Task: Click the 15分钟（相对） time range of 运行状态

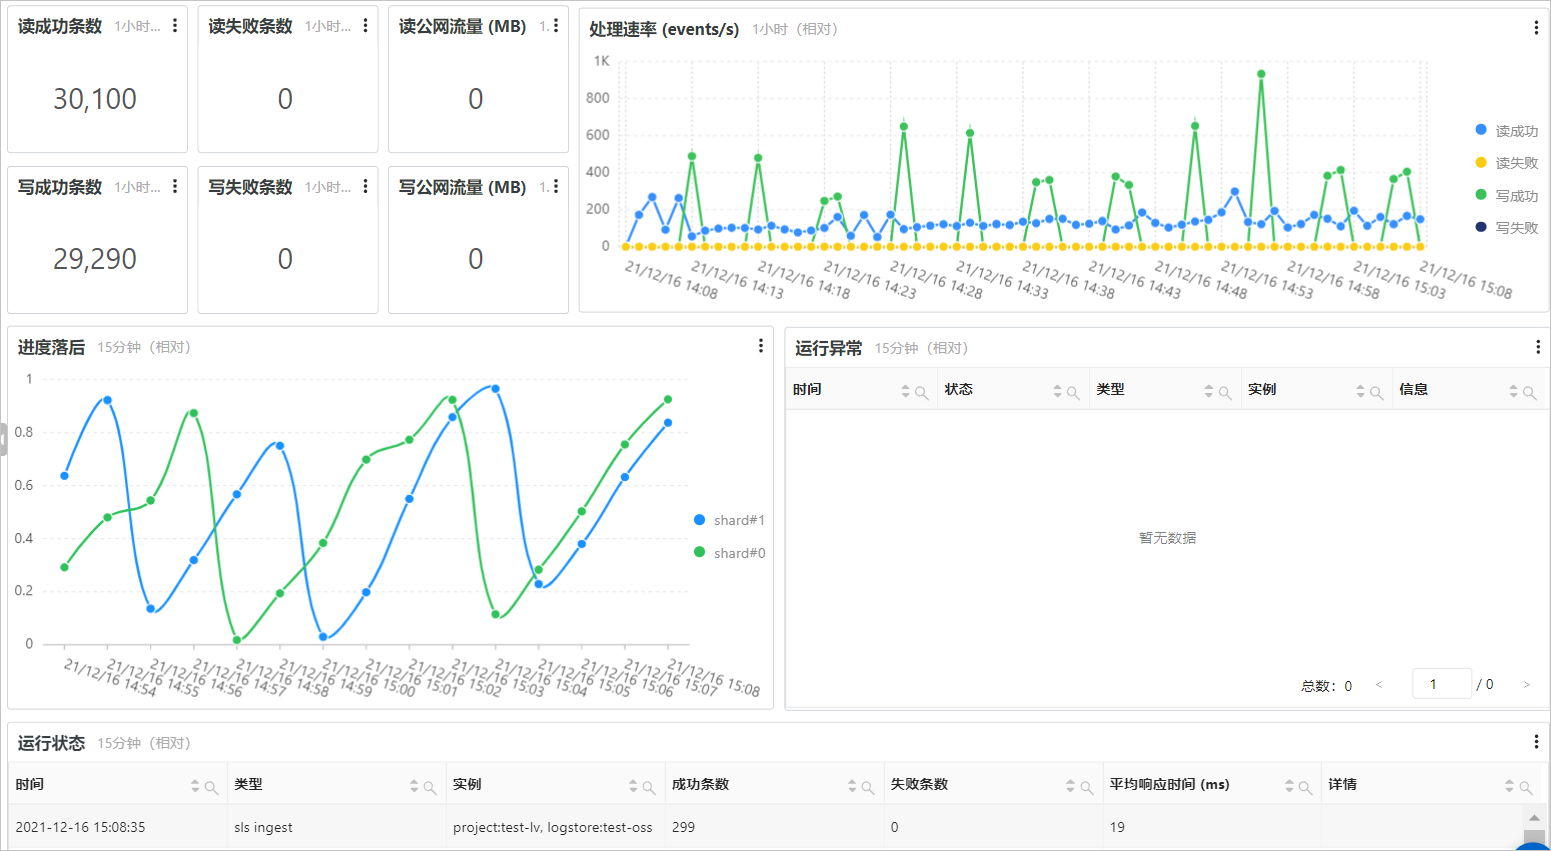Action: click(x=144, y=743)
